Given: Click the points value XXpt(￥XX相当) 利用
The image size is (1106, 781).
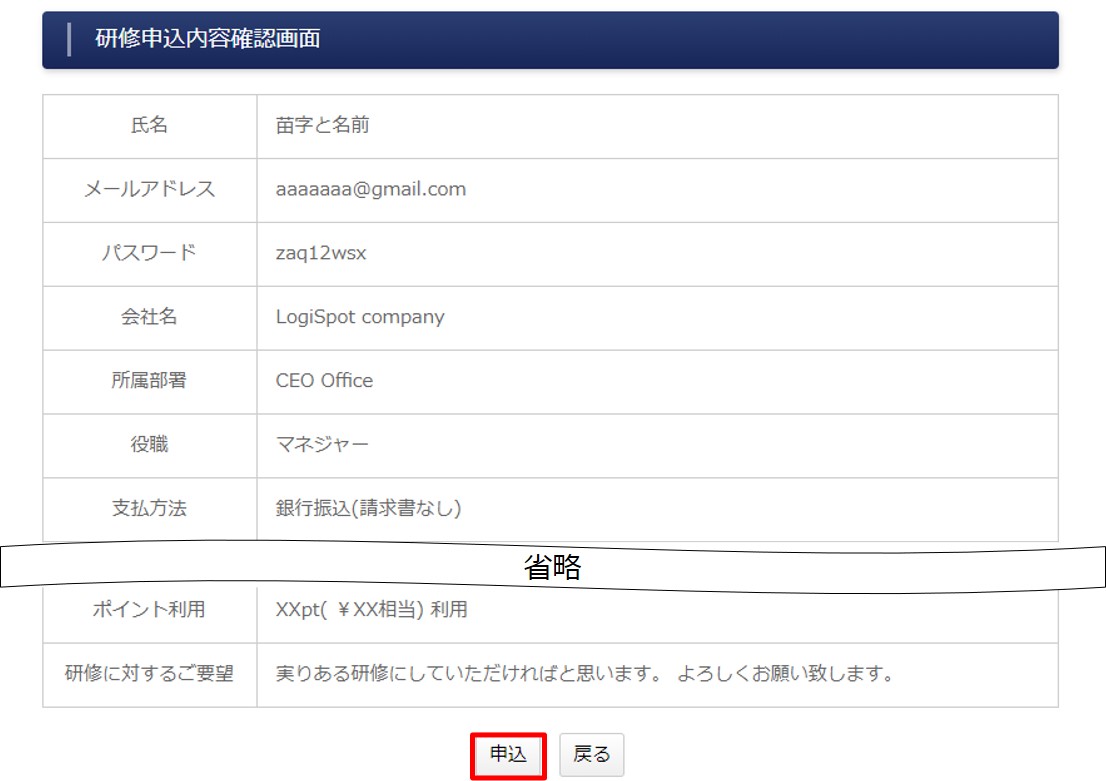Looking at the screenshot, I should pyautogui.click(x=371, y=610).
